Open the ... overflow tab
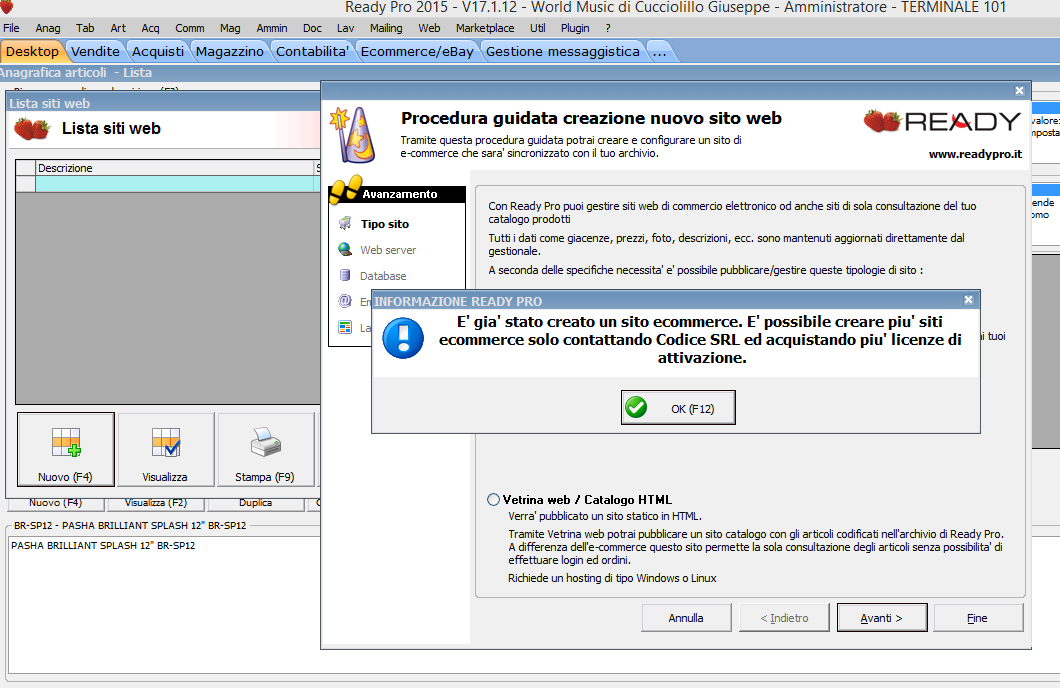Image resolution: width=1060 pixels, height=688 pixels. [660, 51]
